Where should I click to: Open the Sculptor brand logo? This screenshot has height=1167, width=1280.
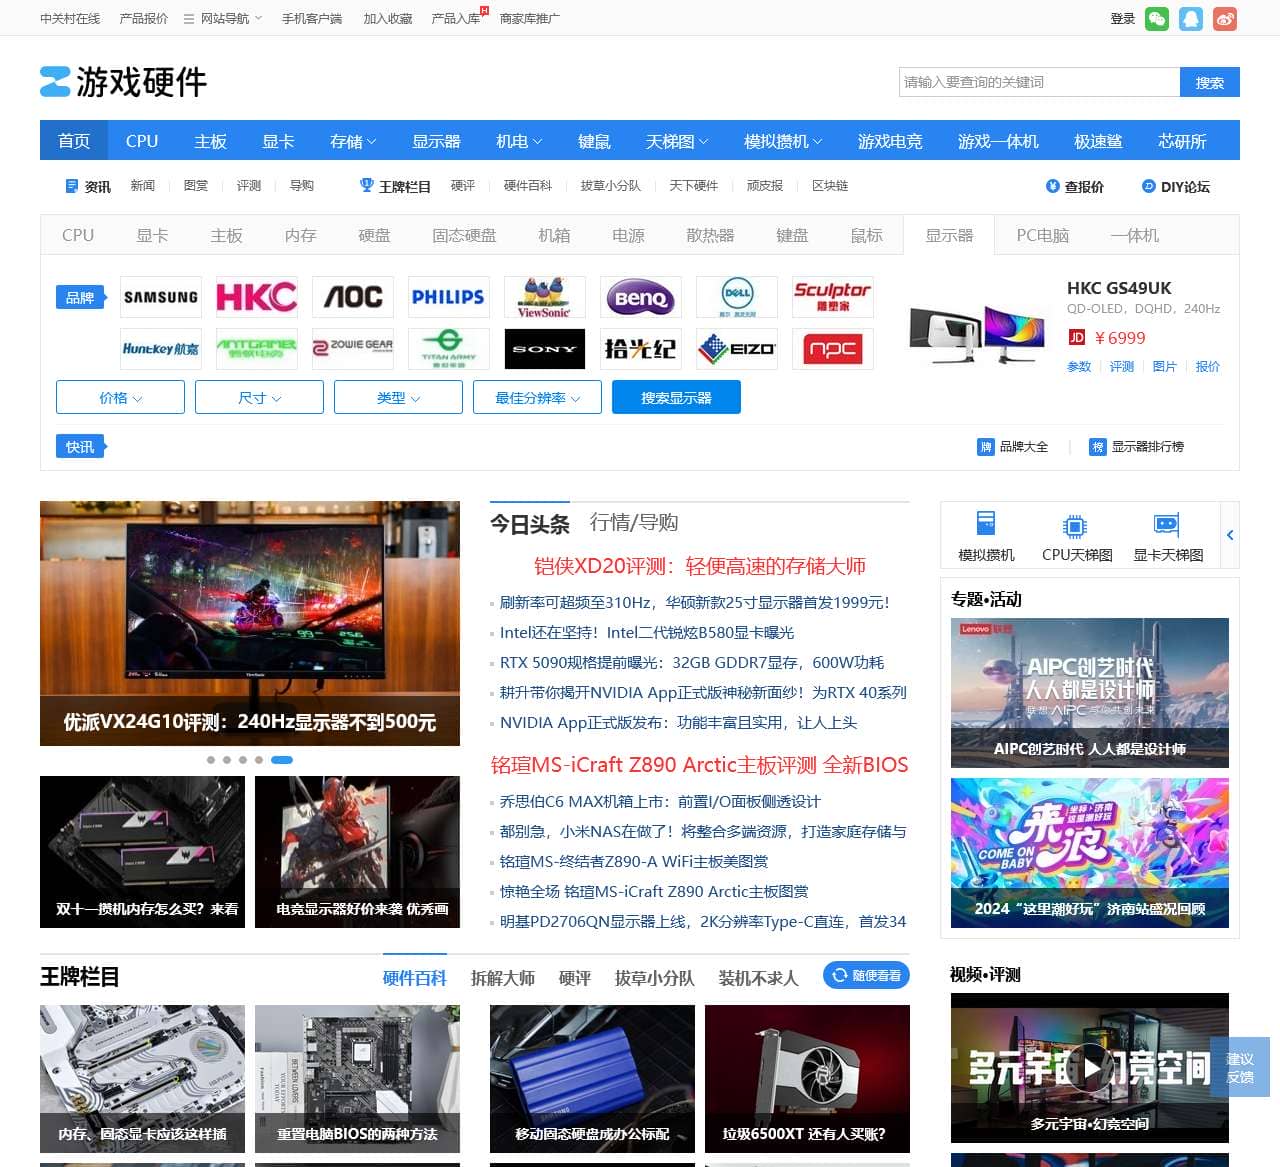(x=833, y=297)
